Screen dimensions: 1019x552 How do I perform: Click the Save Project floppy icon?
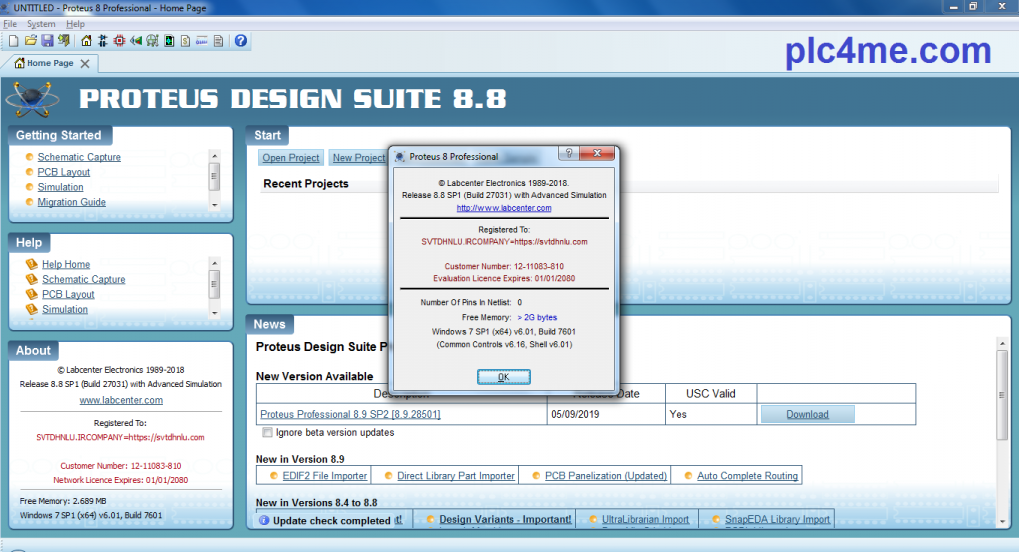(47, 41)
